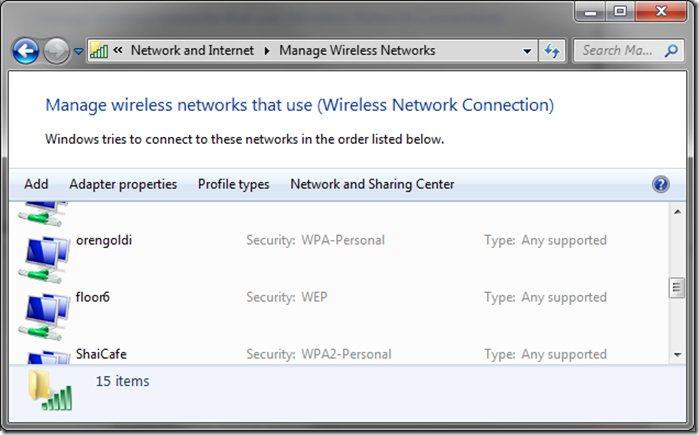Open the recent pages dropdown arrow
Viewport: 699px width, 435px height.
pyautogui.click(x=78, y=51)
